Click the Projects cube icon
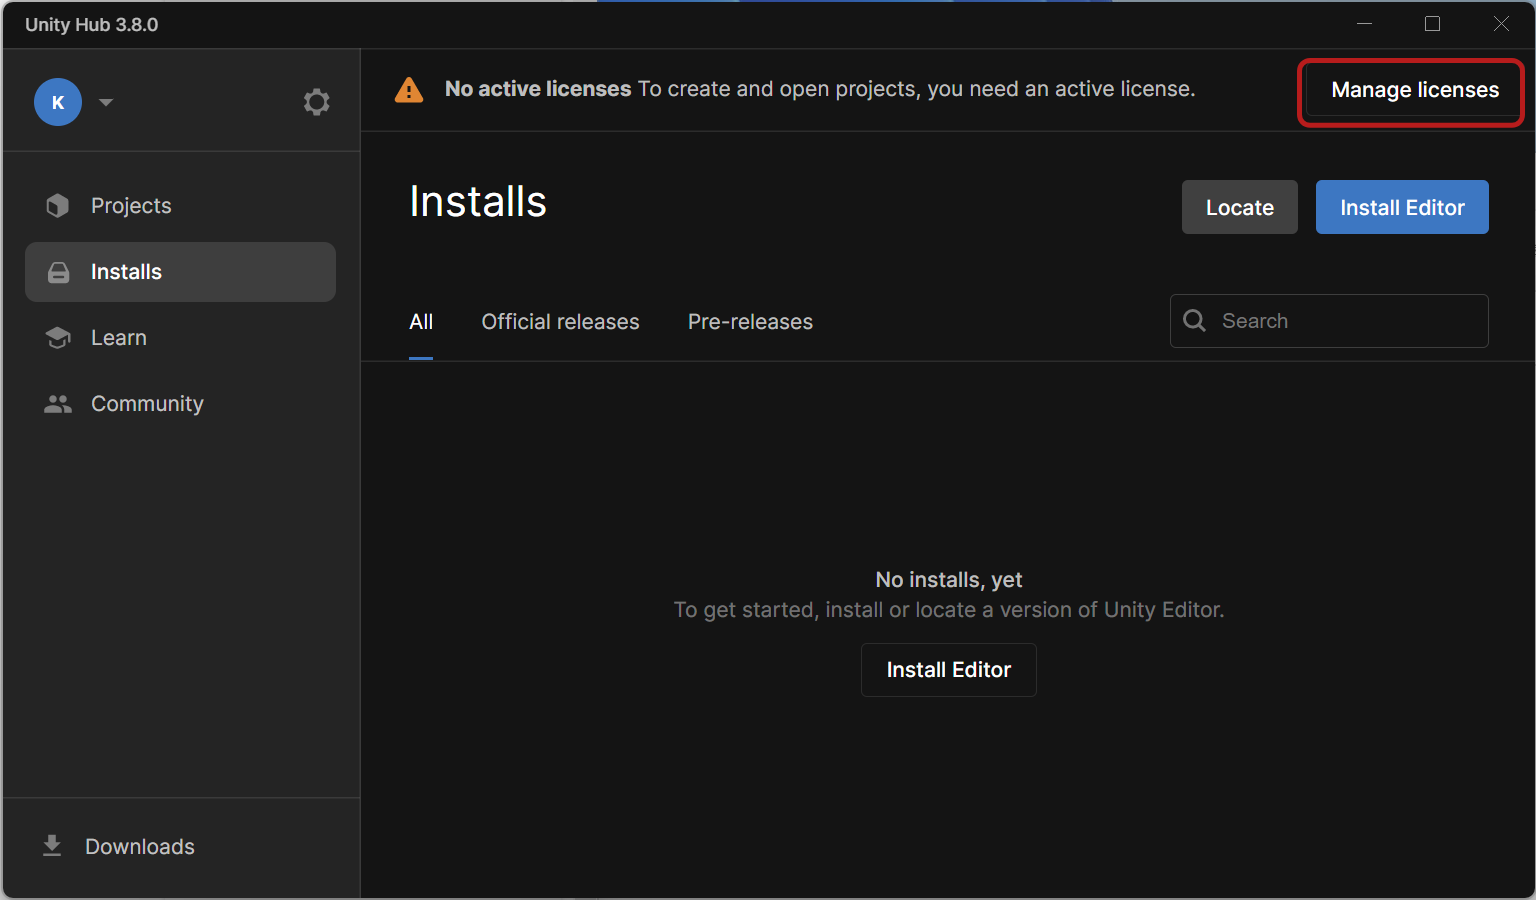This screenshot has height=900, width=1536. (58, 206)
